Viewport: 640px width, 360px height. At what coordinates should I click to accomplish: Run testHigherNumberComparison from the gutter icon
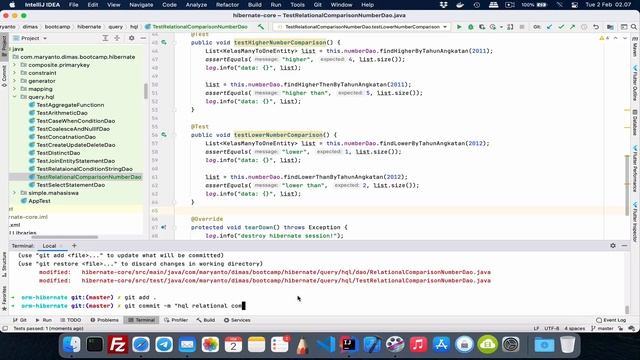pyautogui.click(x=164, y=42)
